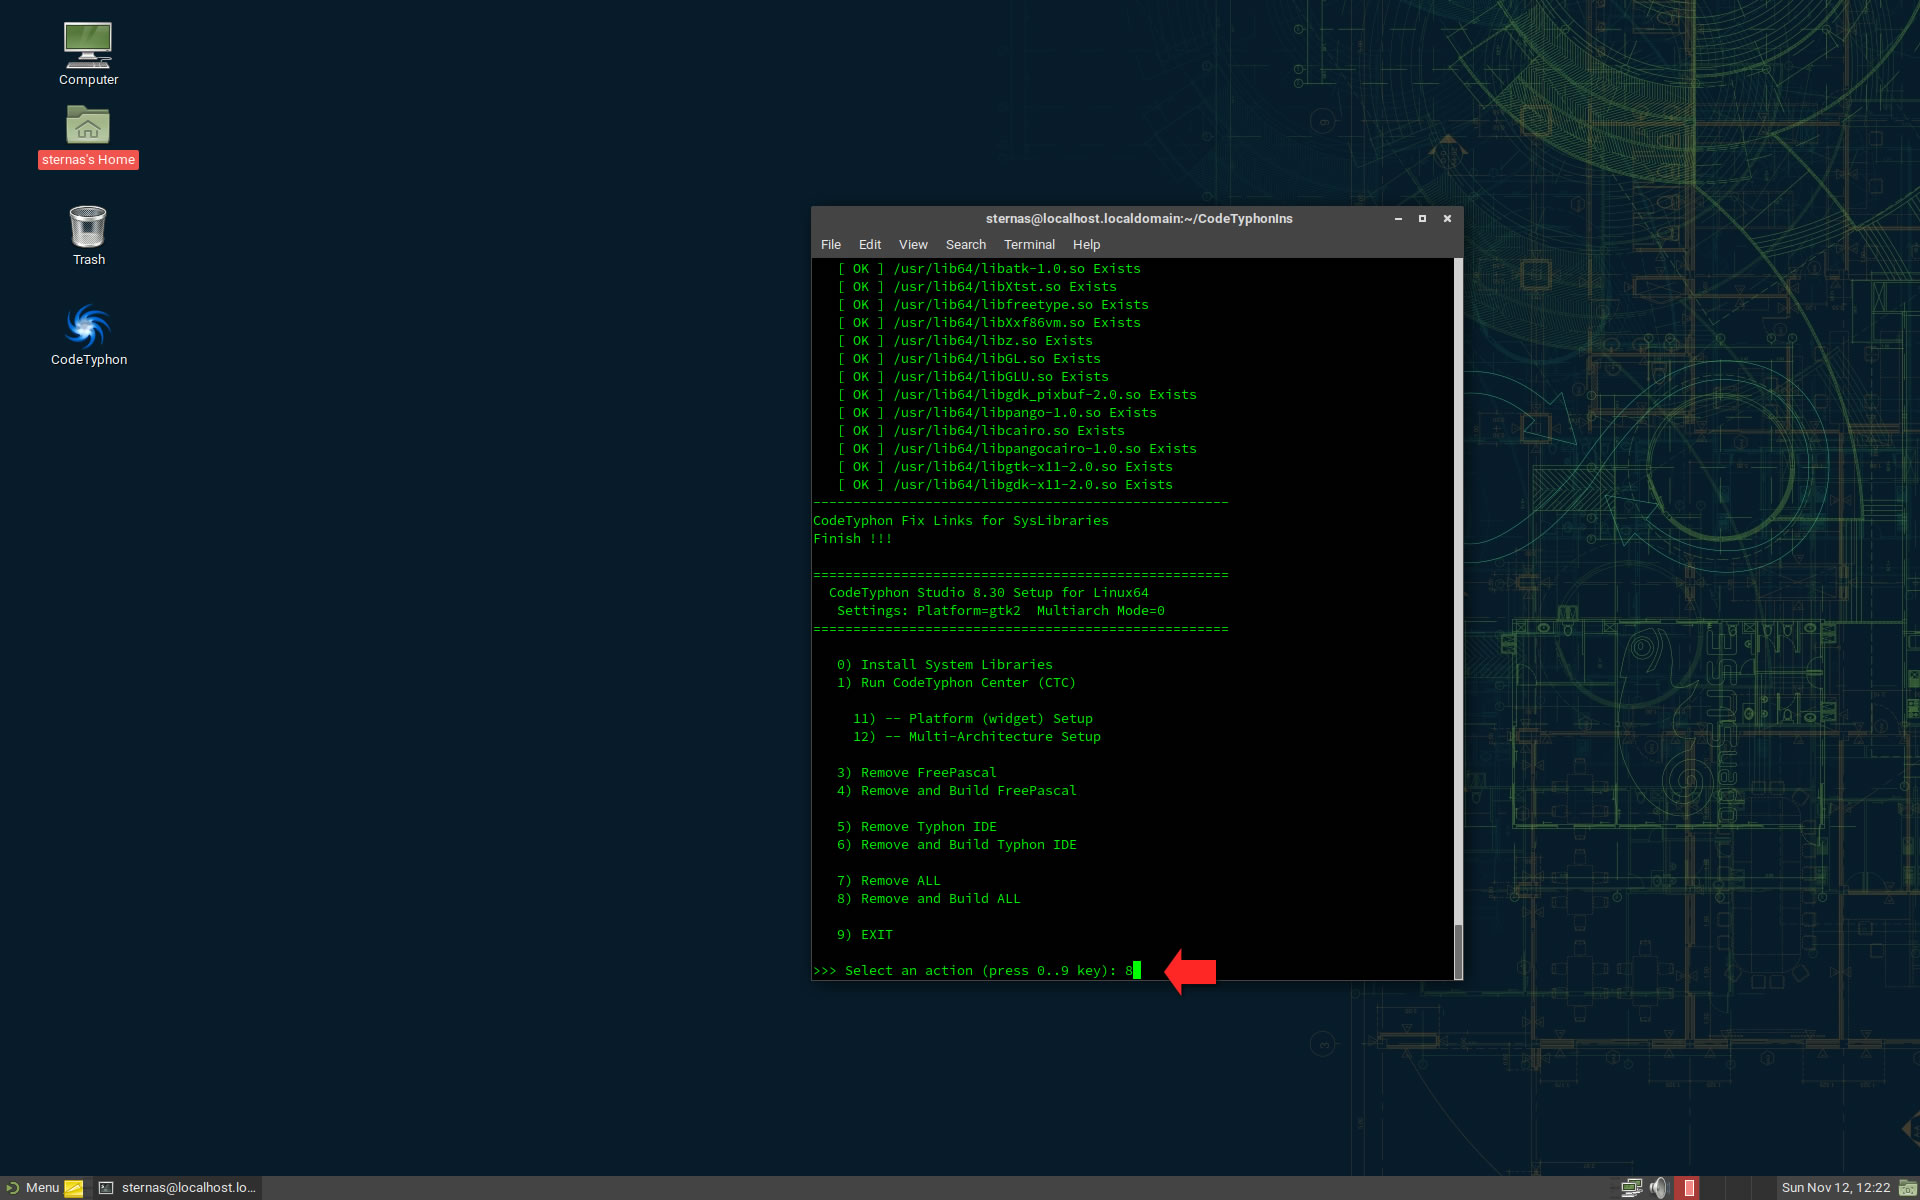The image size is (1920, 1200).
Task: Close the terminal window
Action: click(1447, 219)
